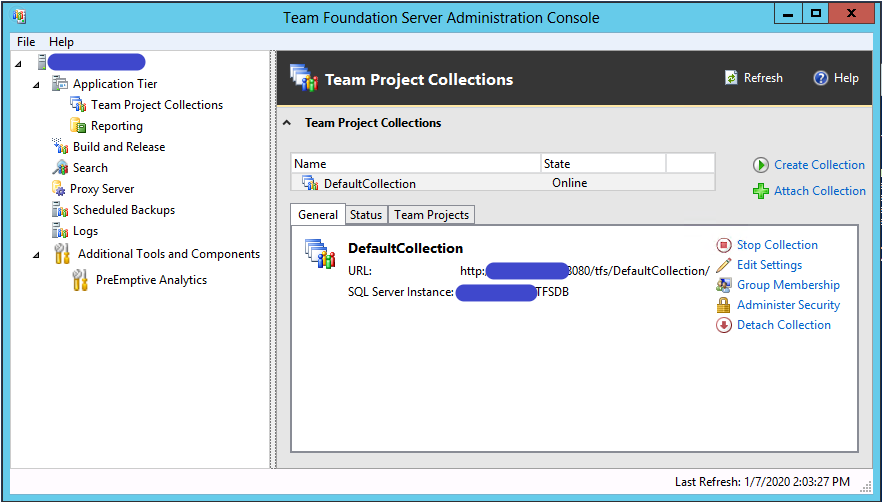Image resolution: width=882 pixels, height=502 pixels.
Task: Click the Attach Collection link
Action: tap(820, 191)
